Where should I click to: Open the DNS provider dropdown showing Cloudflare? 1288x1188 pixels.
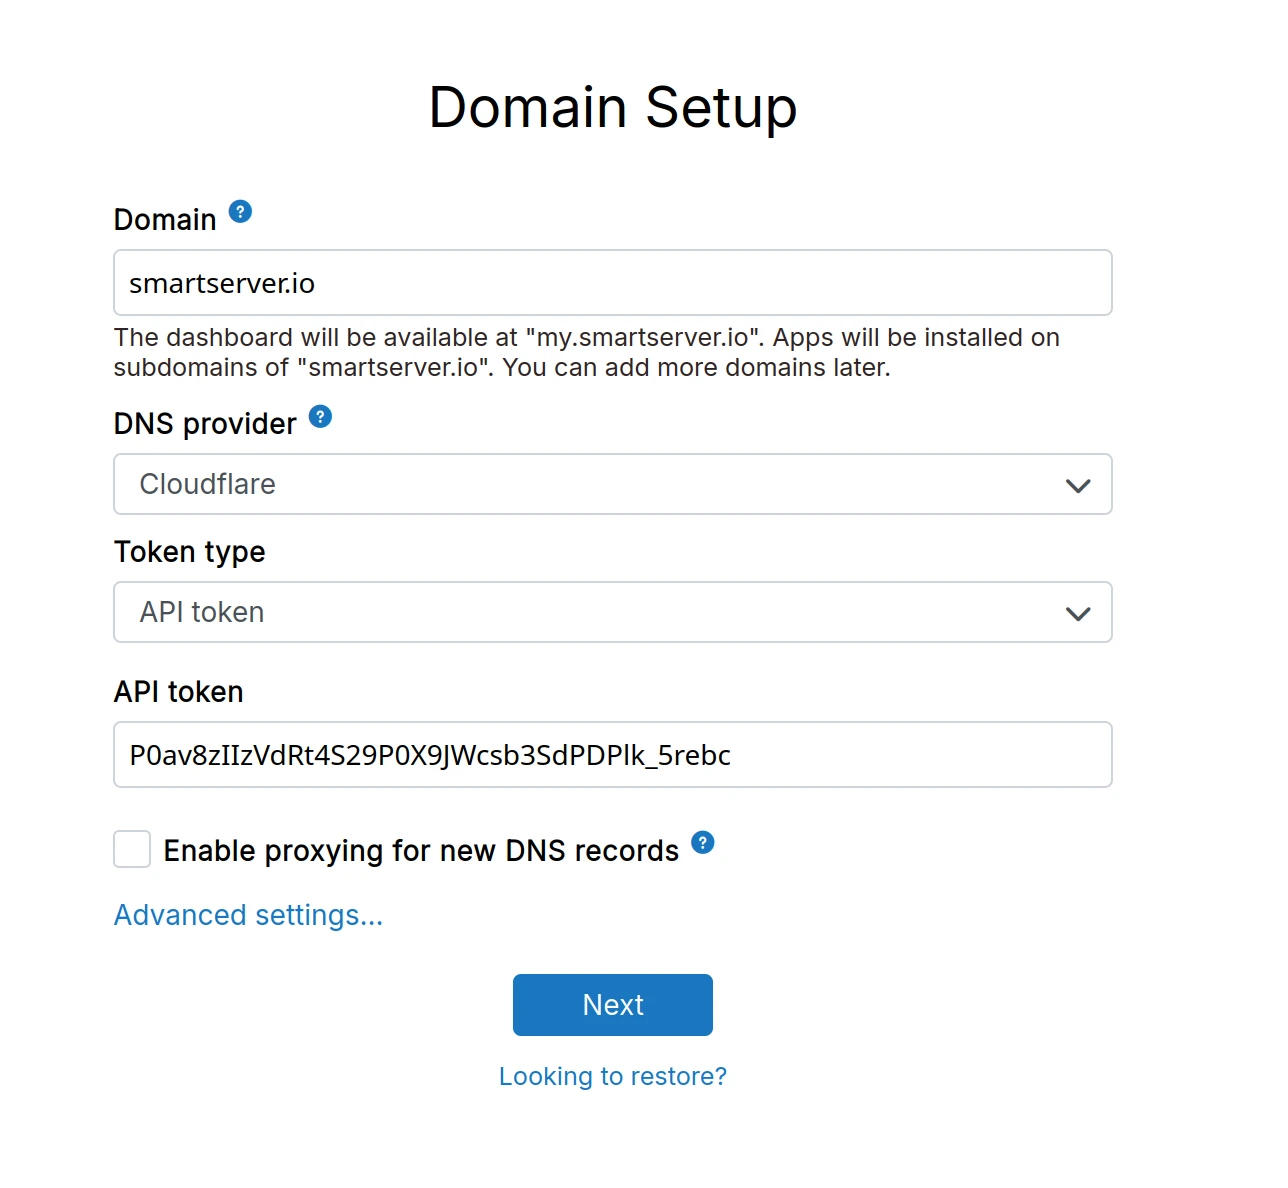612,484
